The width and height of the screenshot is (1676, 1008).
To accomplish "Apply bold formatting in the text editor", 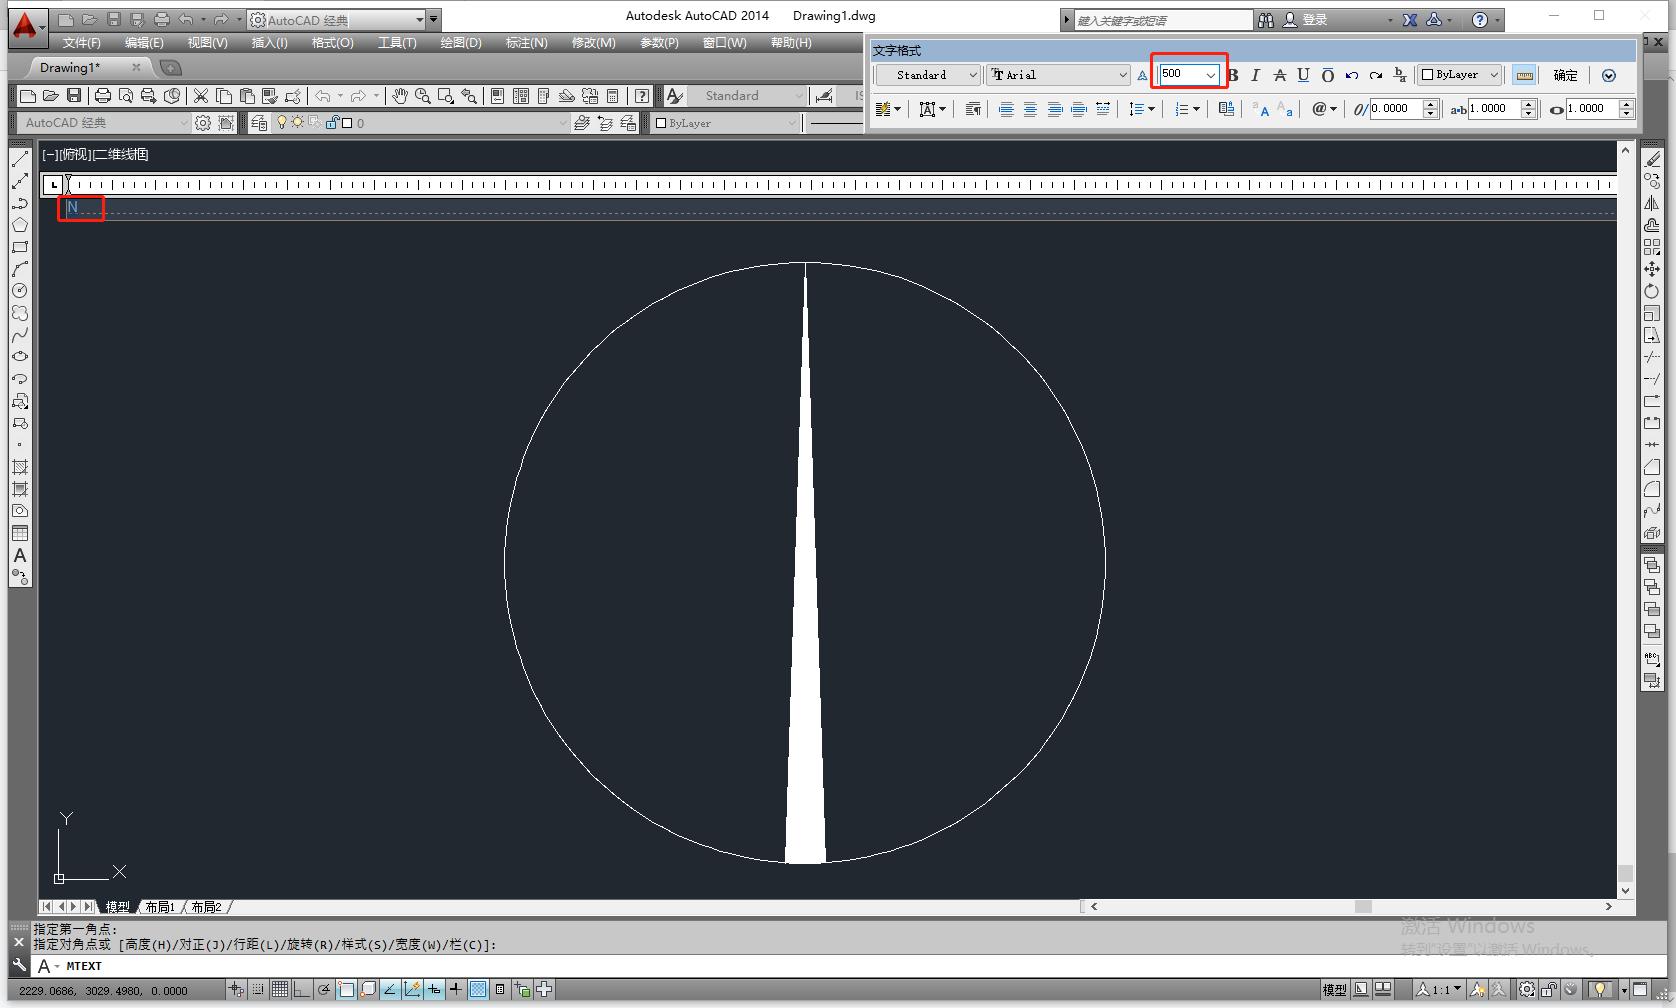I will (1232, 74).
